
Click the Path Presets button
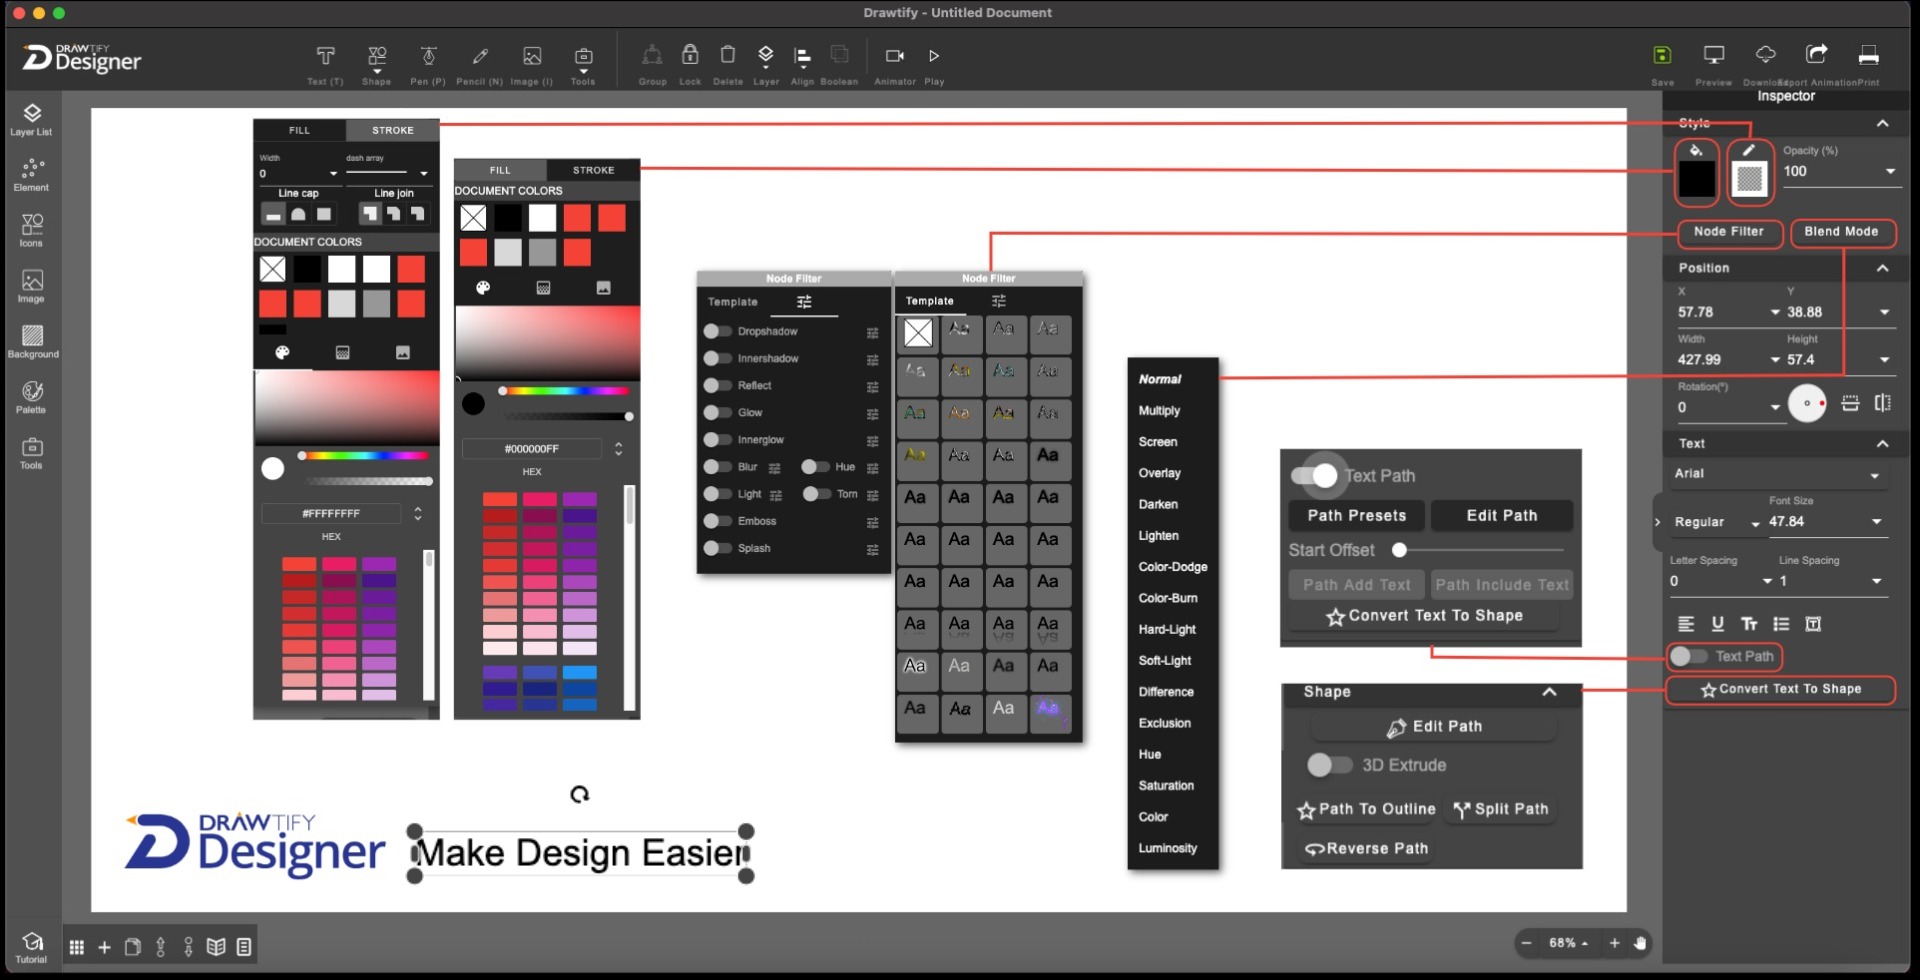(x=1356, y=516)
